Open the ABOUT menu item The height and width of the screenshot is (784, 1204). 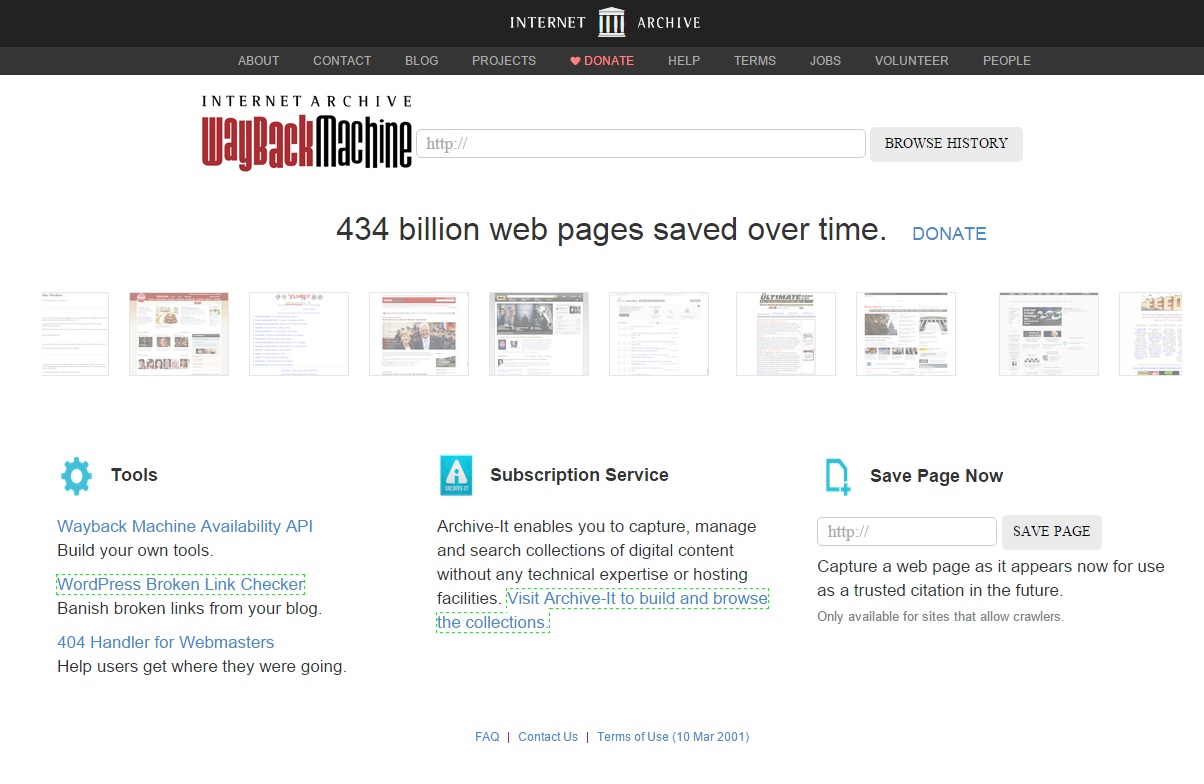(x=258, y=61)
